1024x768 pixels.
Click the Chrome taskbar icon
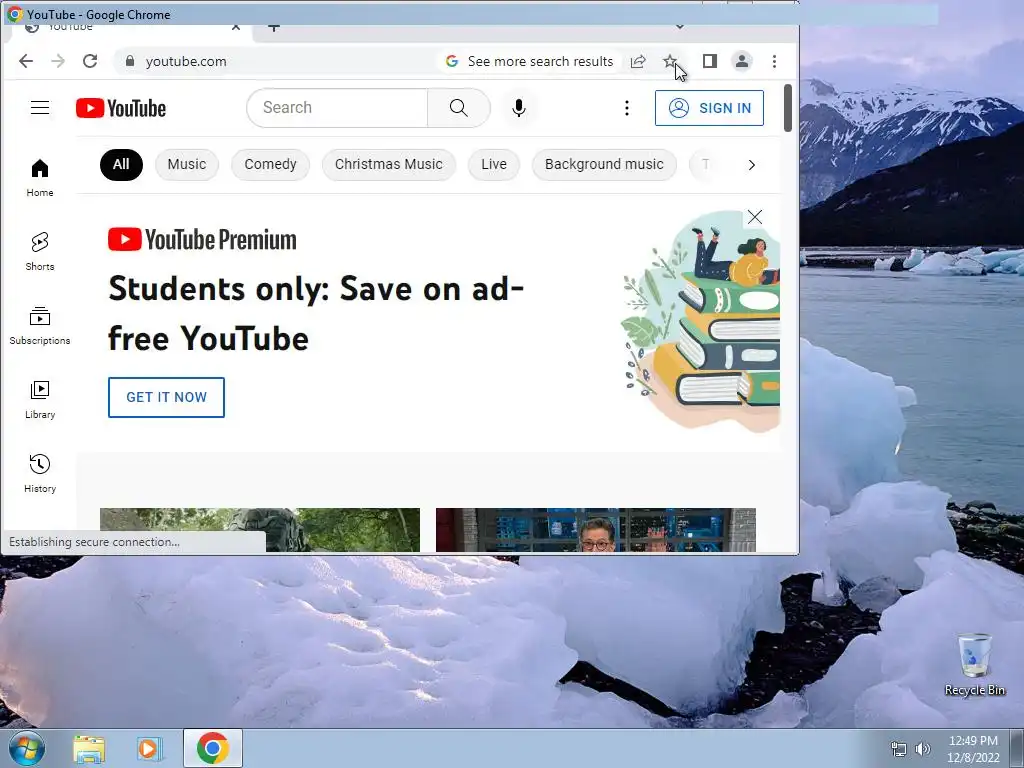(x=212, y=748)
